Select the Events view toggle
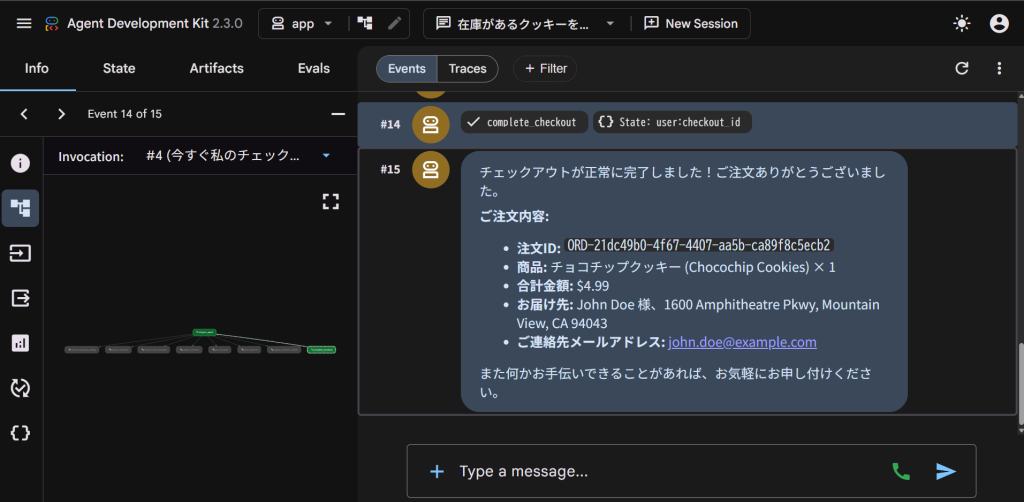Screen dimensions: 1024x502 (x=407, y=69)
